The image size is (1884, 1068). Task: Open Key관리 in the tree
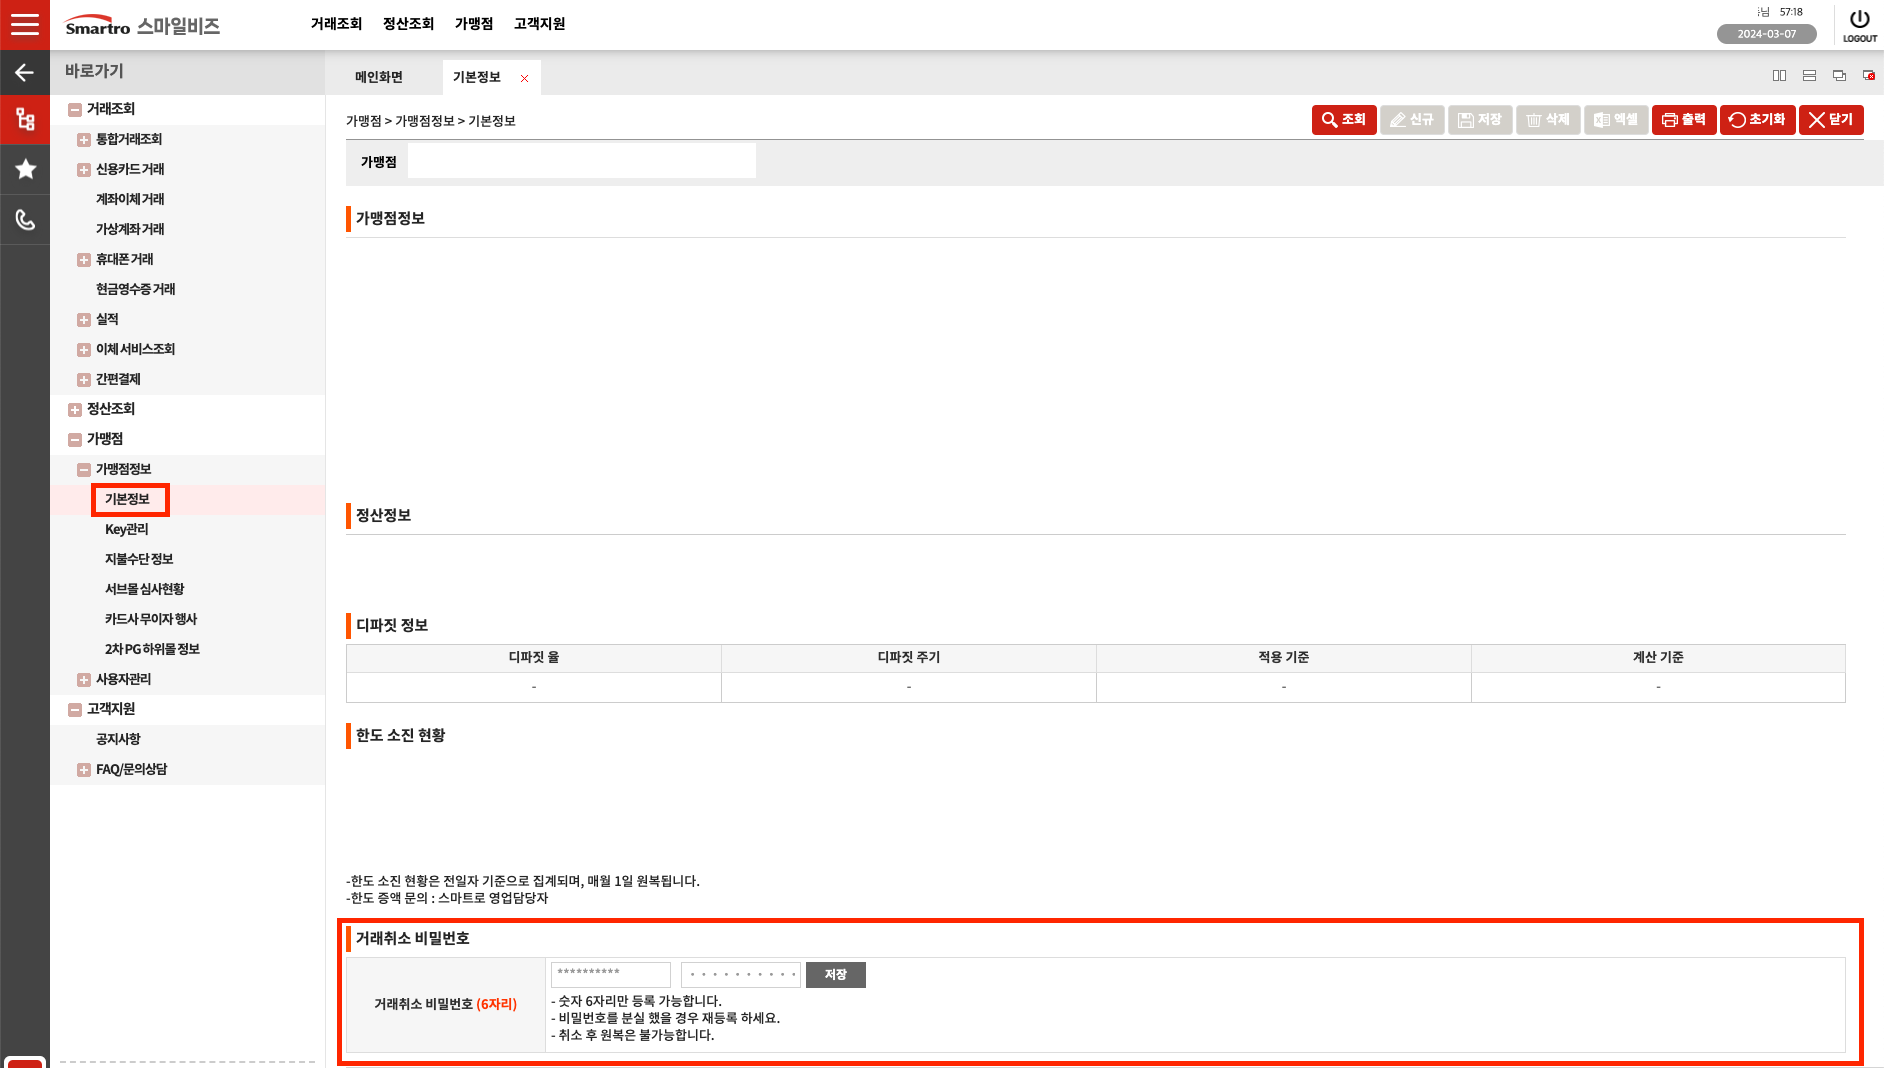pos(127,529)
